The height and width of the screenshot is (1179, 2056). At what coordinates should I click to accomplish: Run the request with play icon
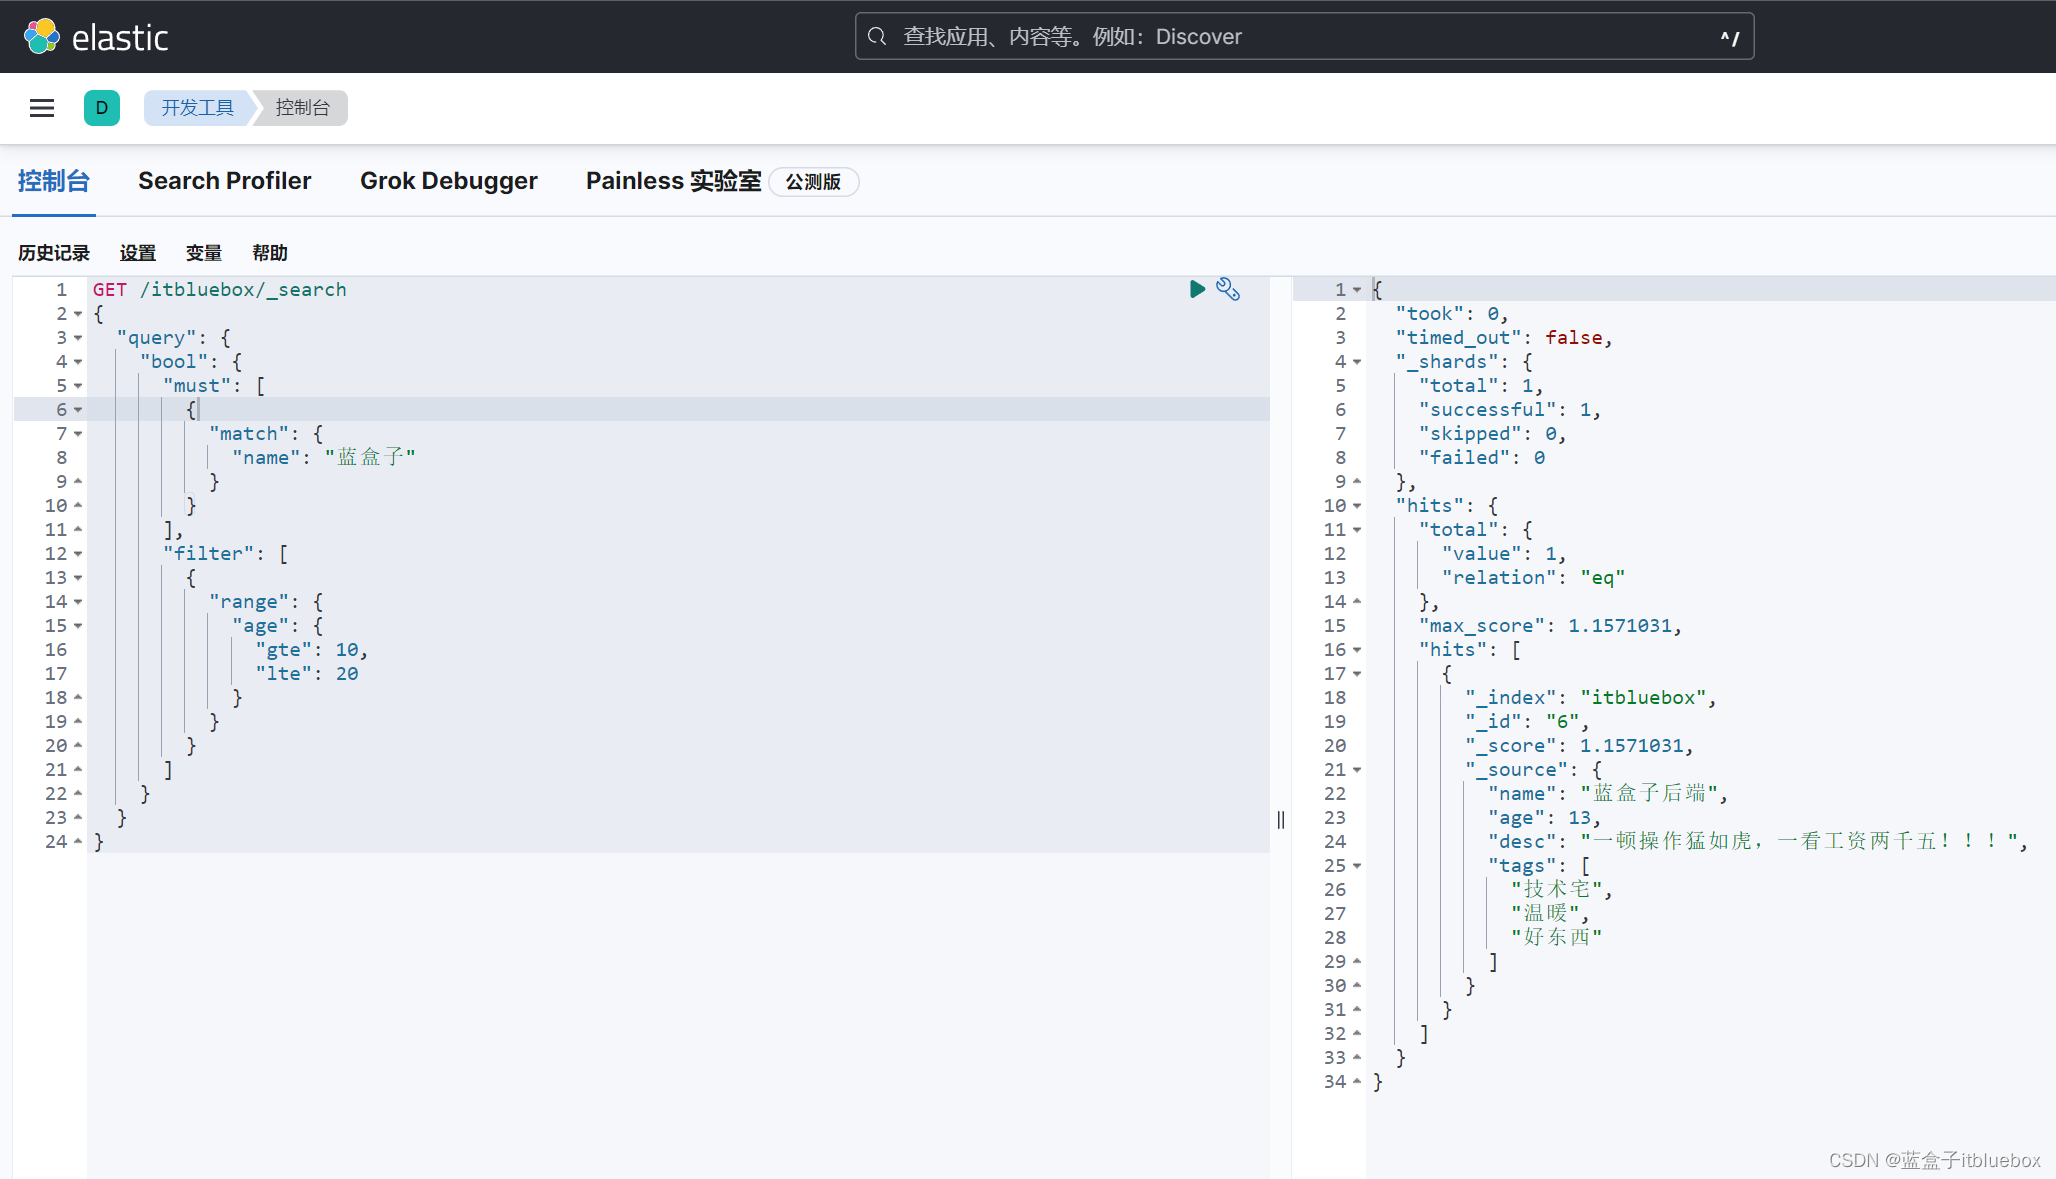point(1197,289)
